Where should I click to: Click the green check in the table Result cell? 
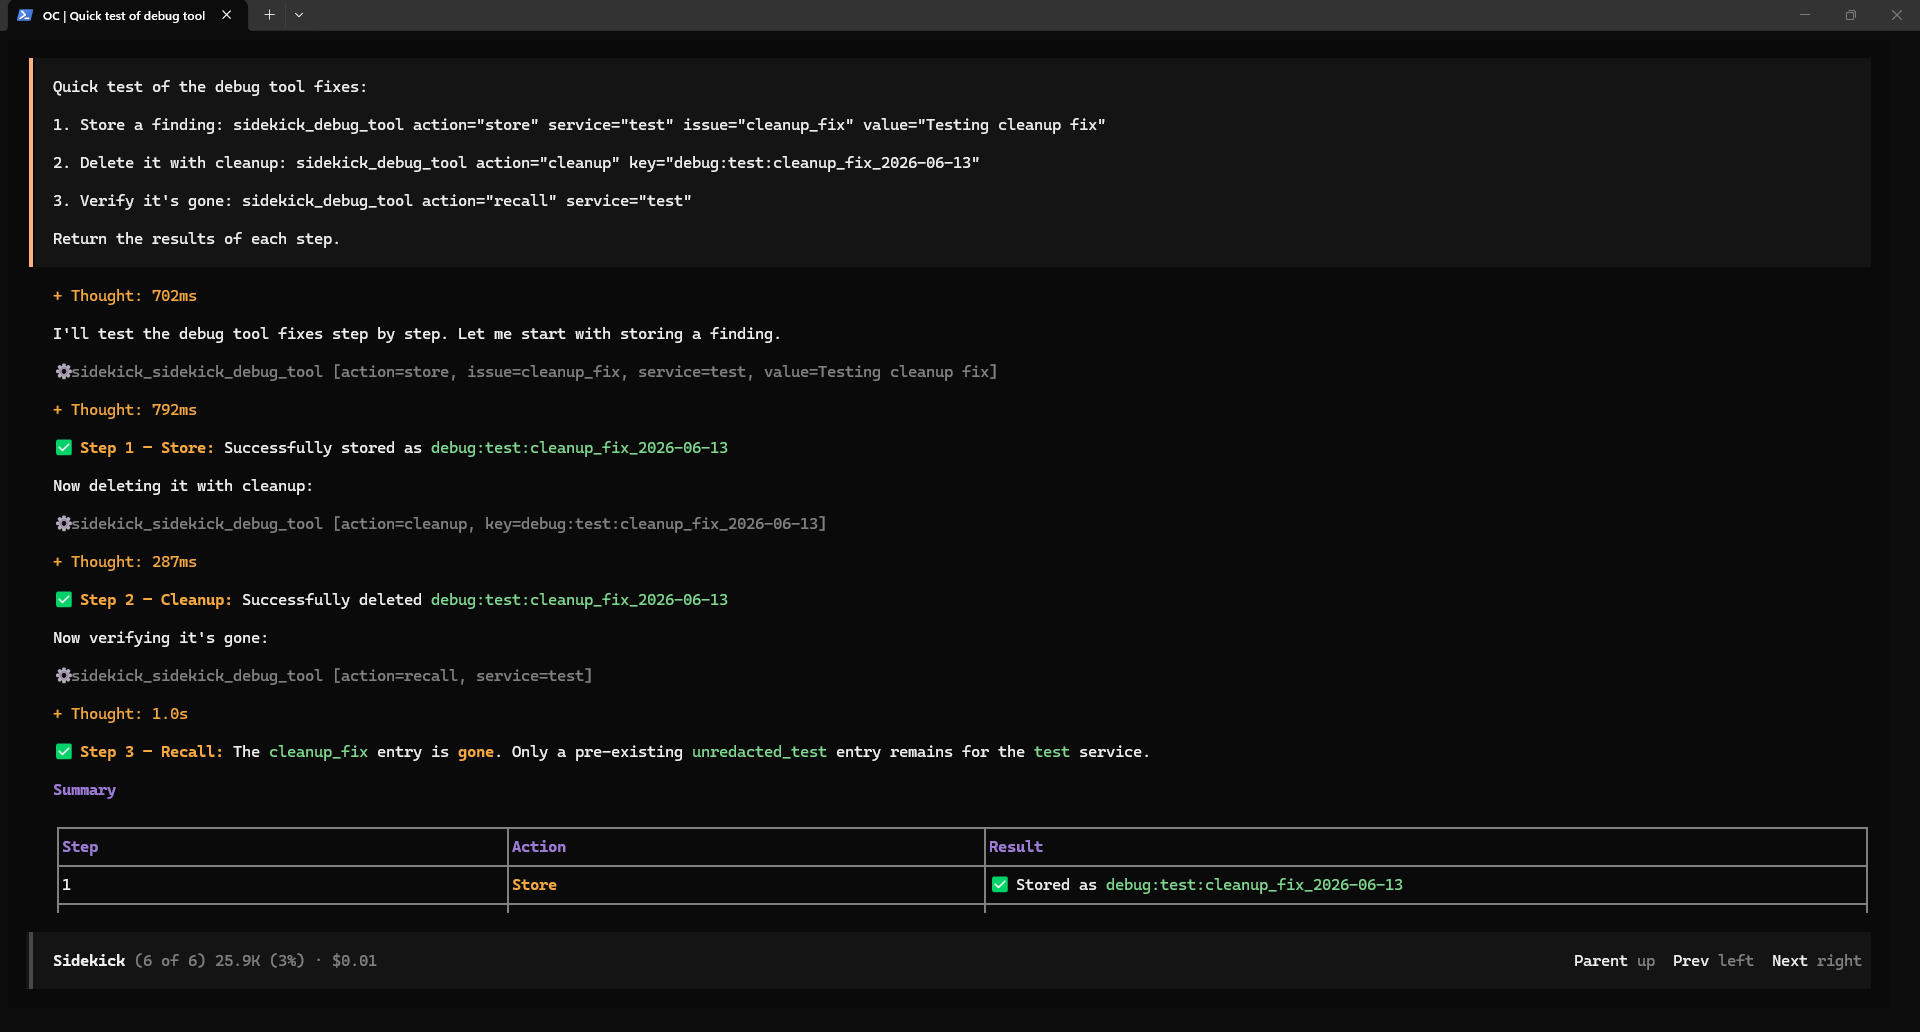(1000, 885)
